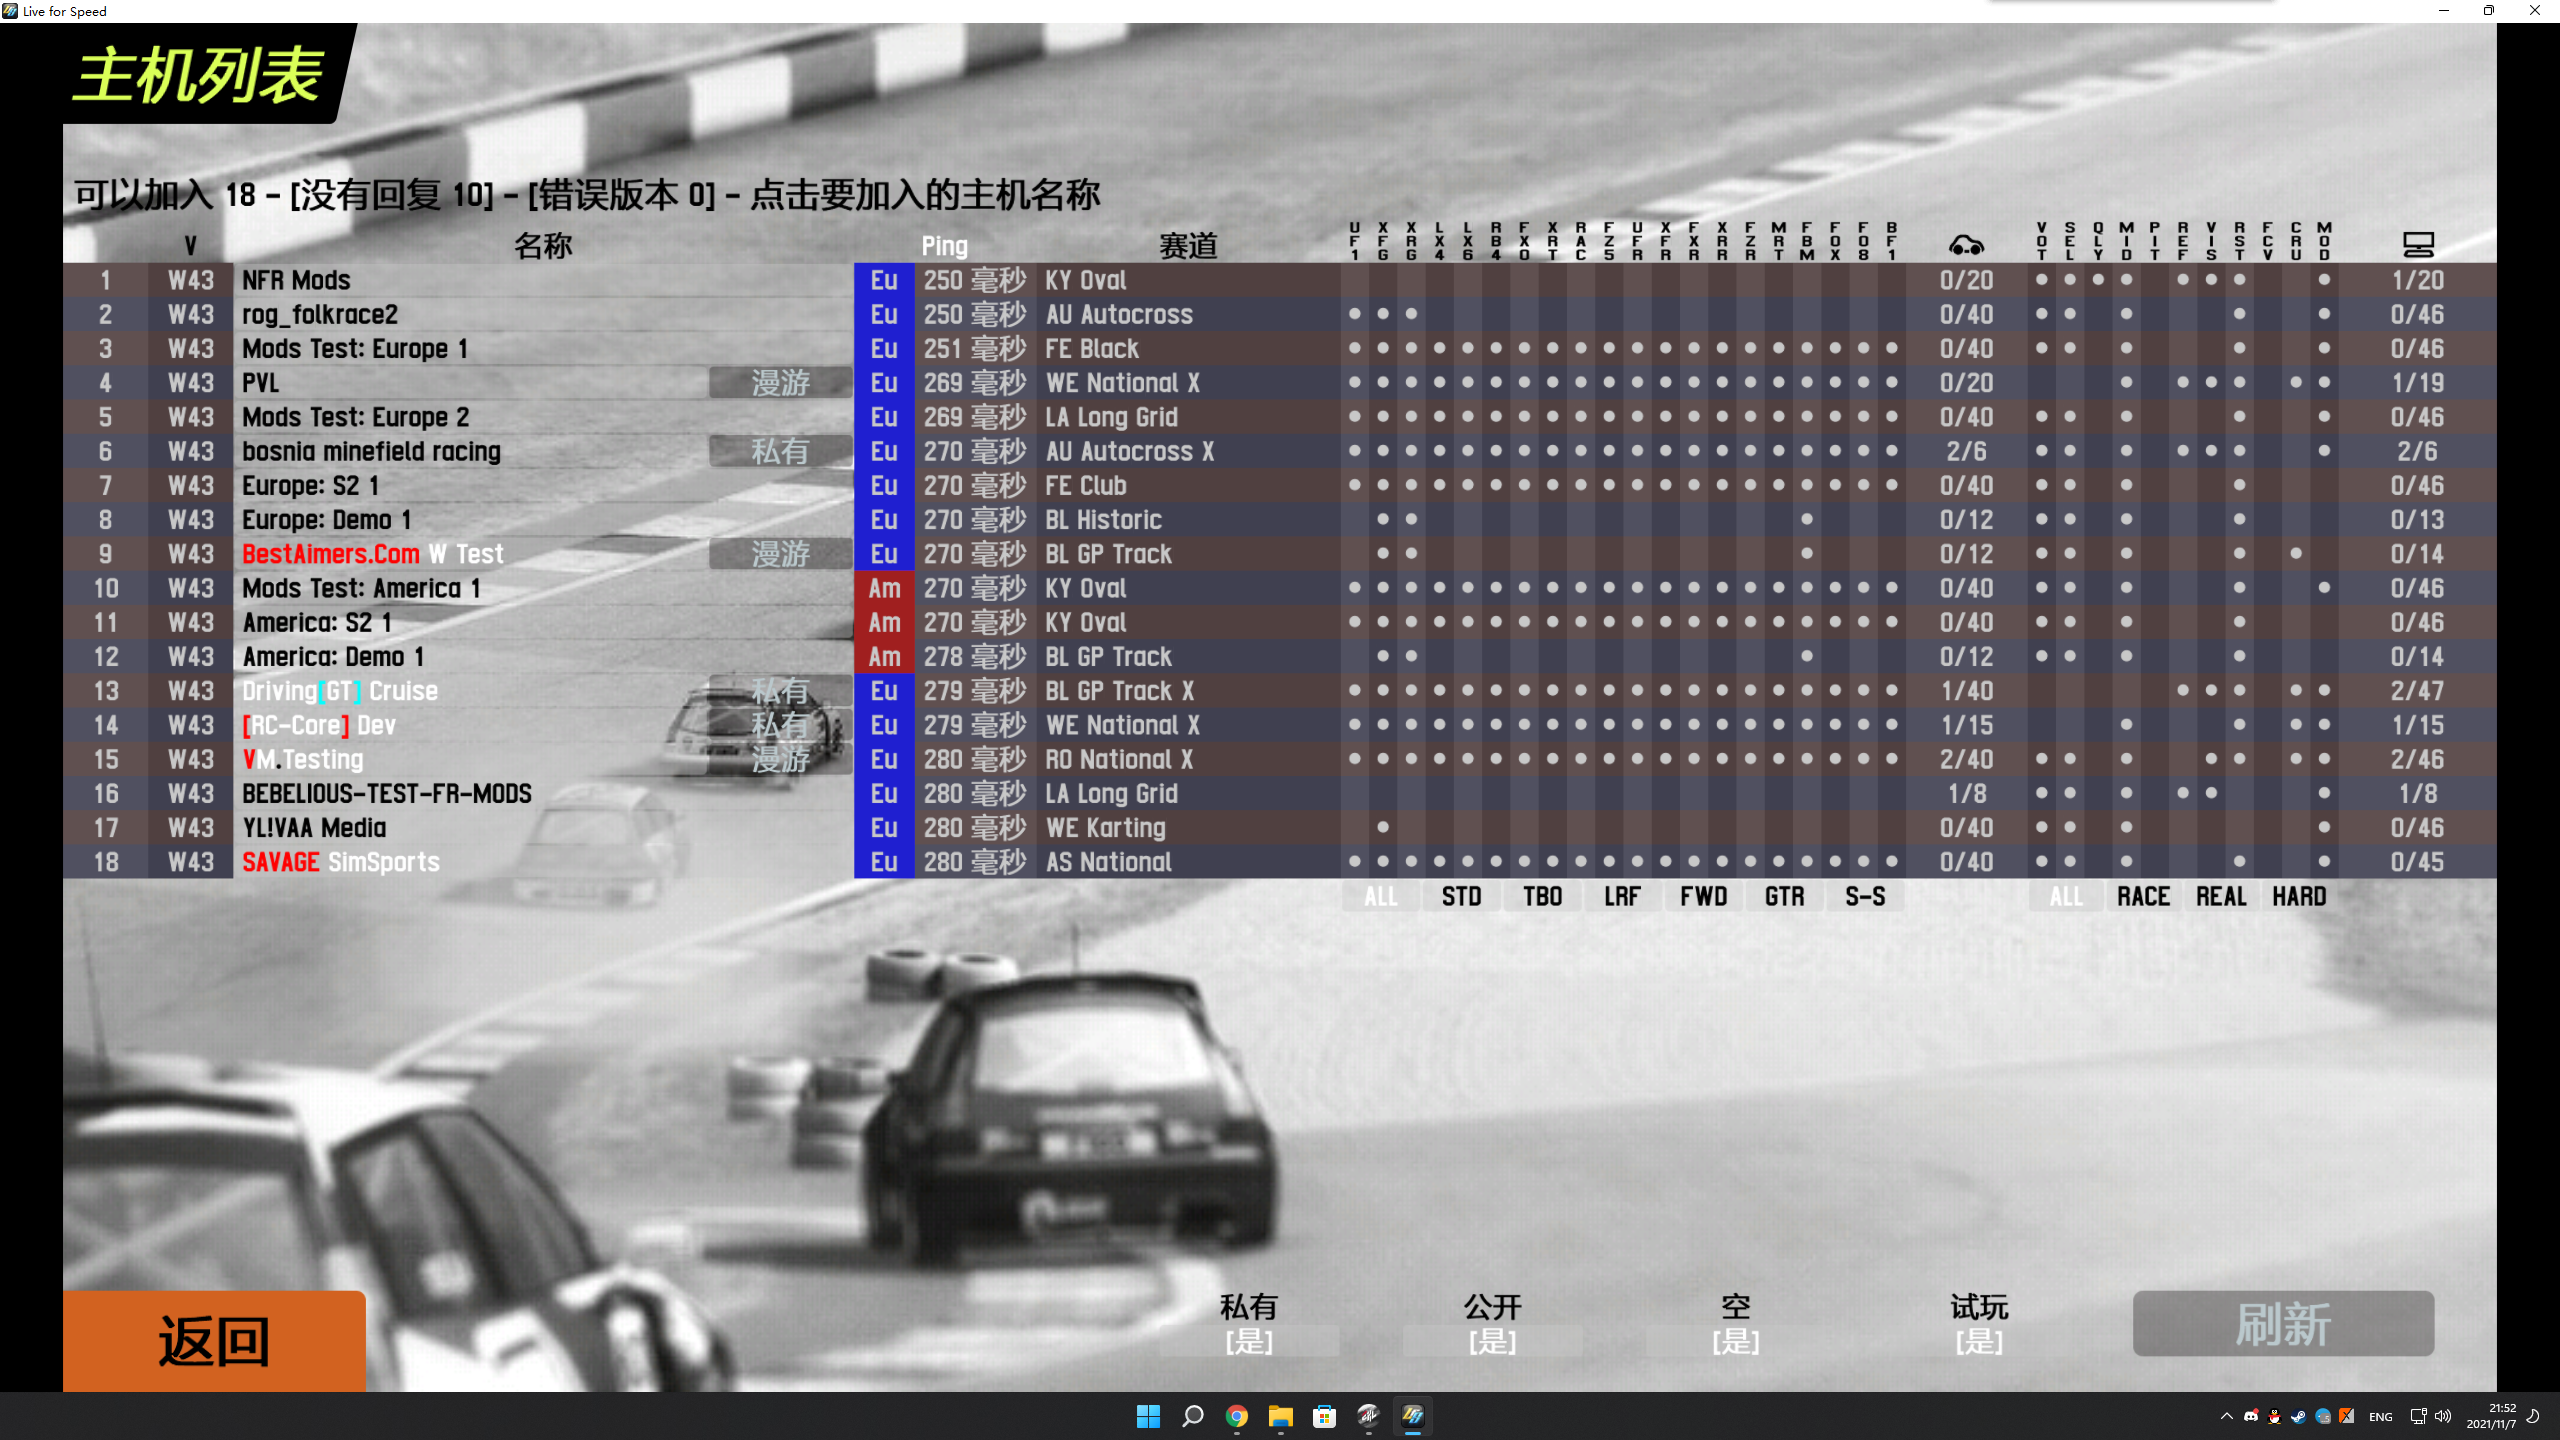The image size is (2560, 1440).
Task: Sort host list by 赛道 track column
Action: point(1187,246)
